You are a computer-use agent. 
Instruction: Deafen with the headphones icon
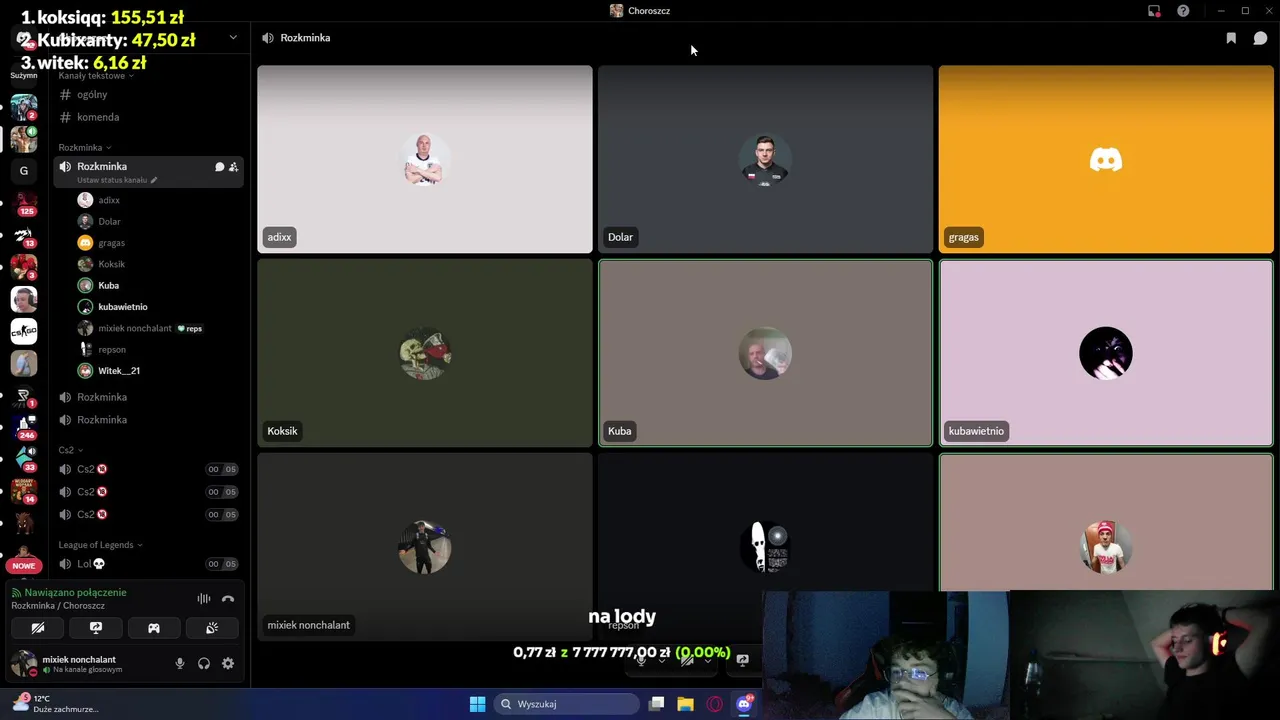click(204, 663)
